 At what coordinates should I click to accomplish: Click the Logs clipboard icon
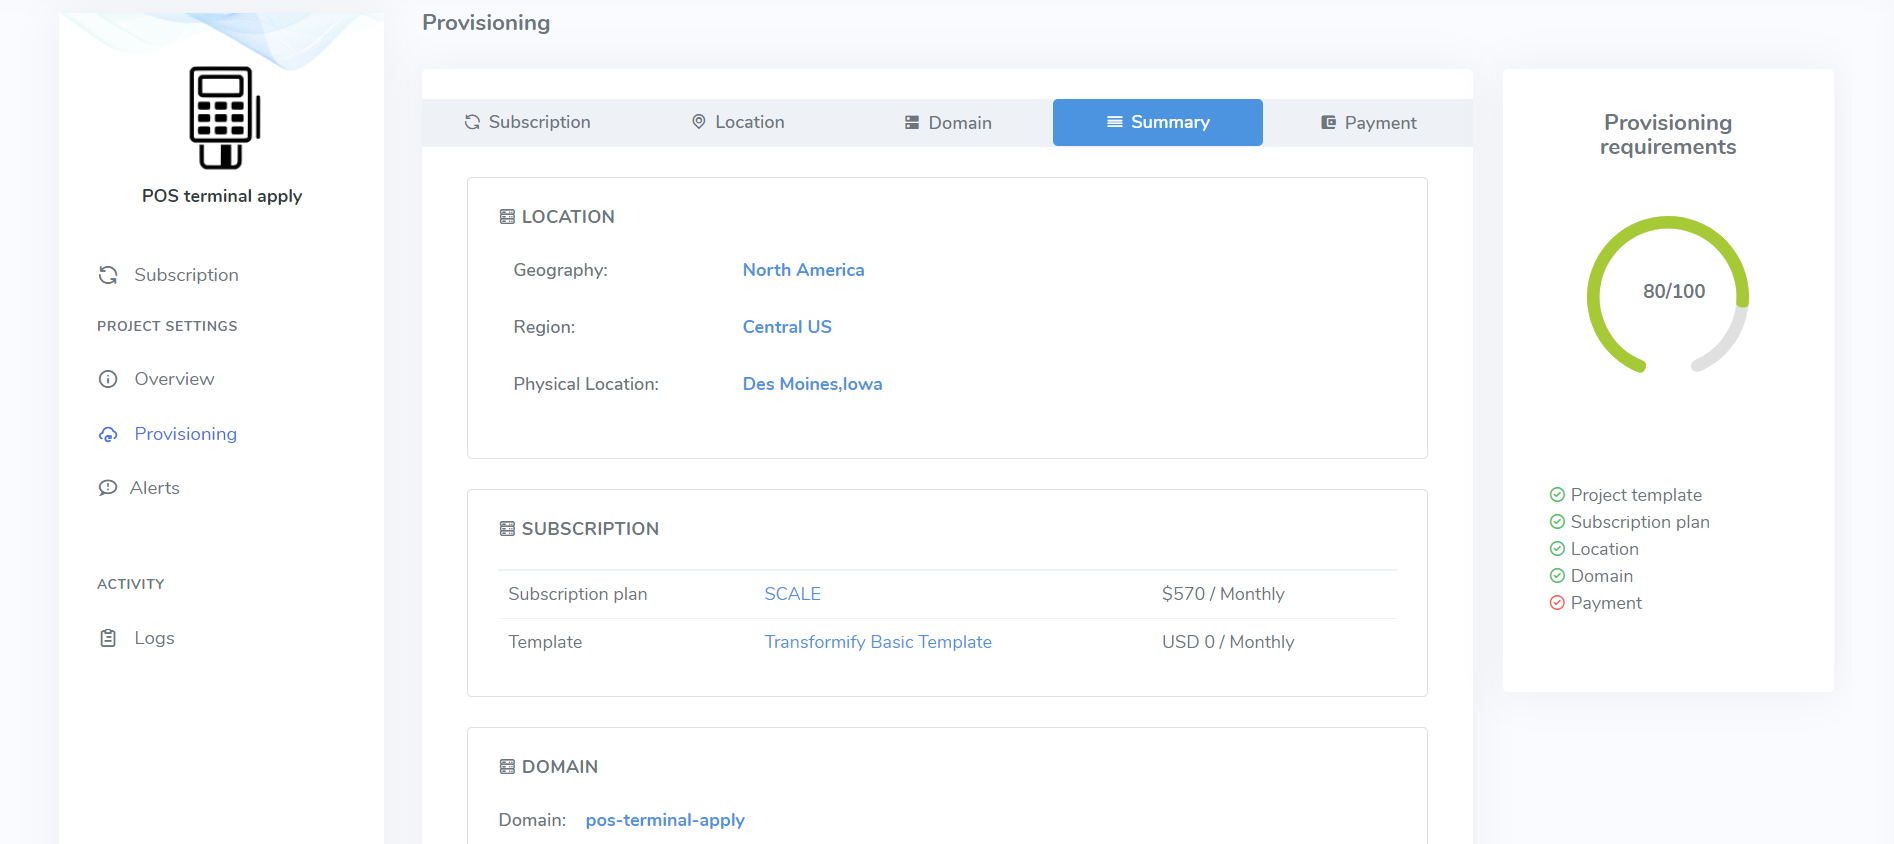coord(108,638)
